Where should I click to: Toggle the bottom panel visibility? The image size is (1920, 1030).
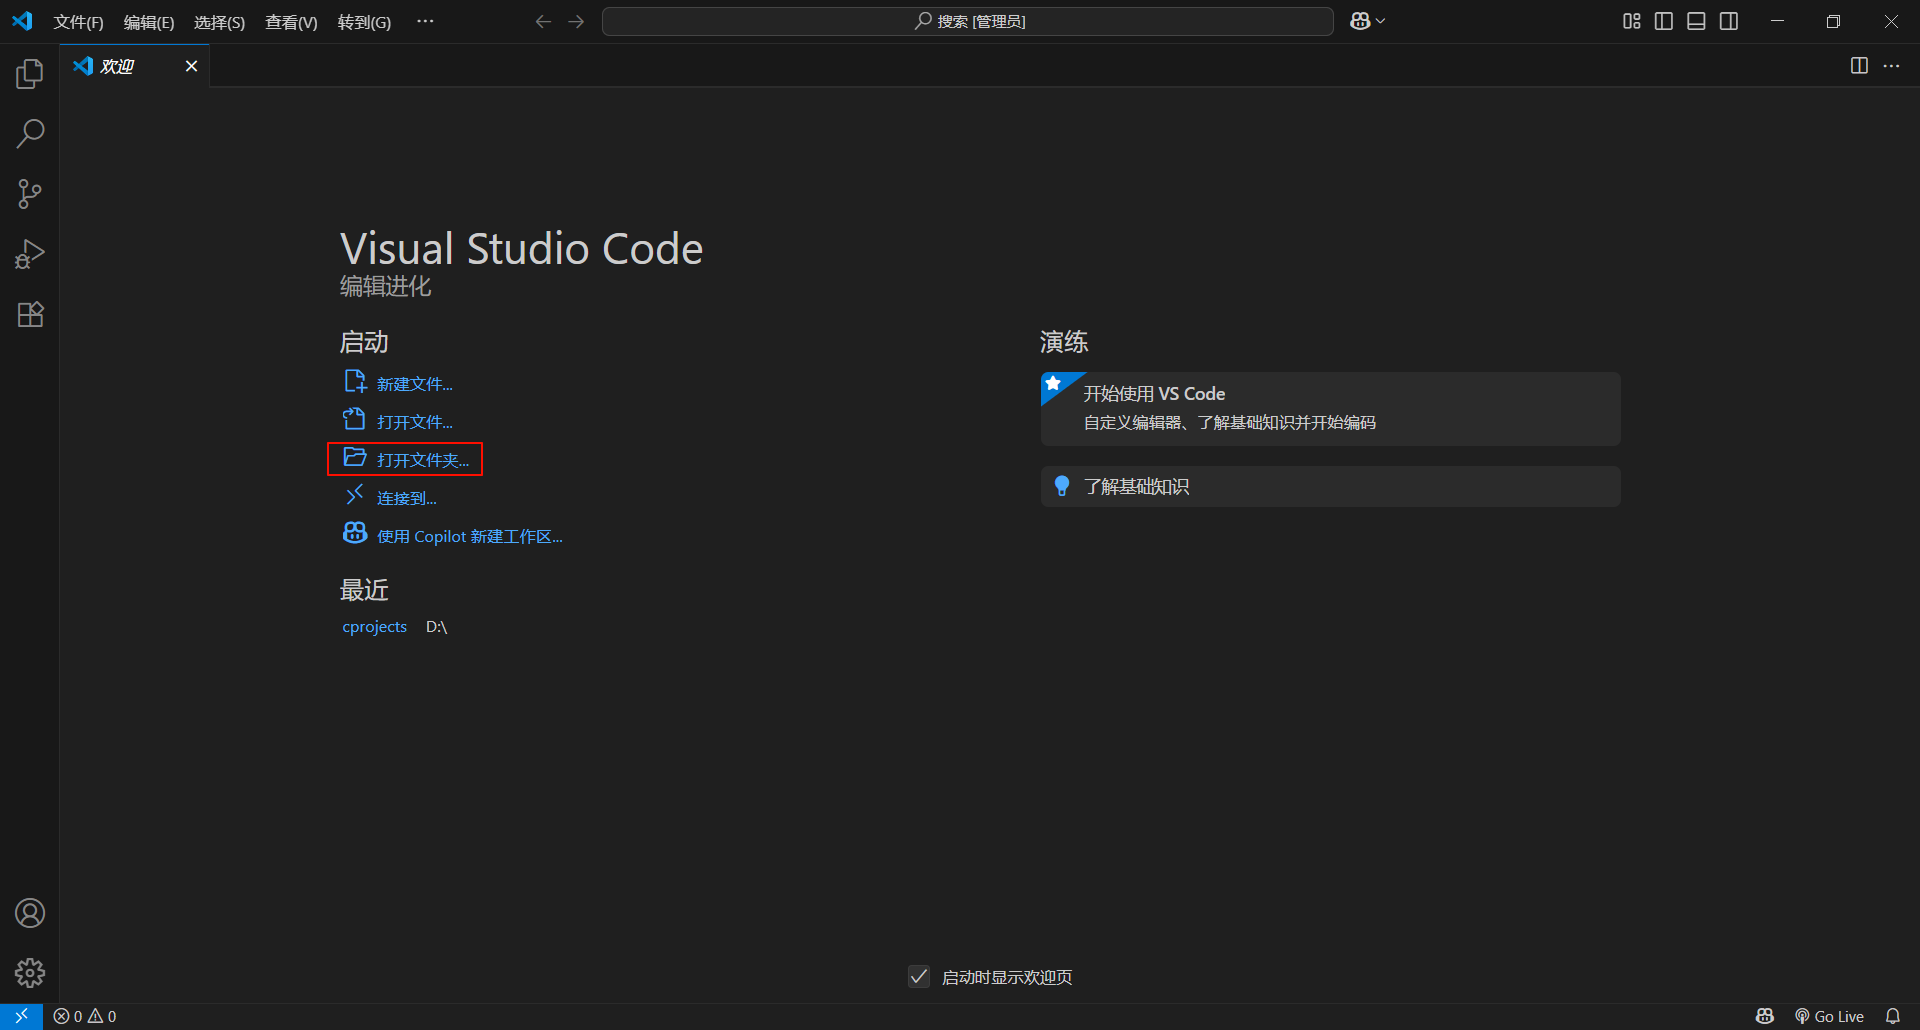pos(1696,21)
